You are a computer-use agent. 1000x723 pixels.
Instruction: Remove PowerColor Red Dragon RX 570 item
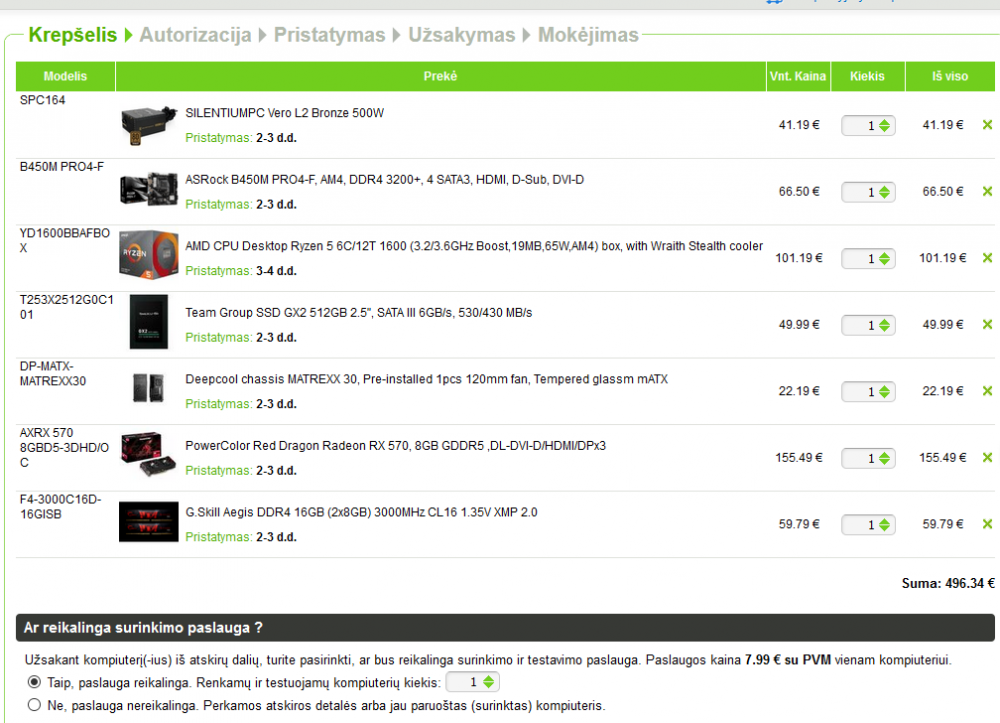pyautogui.click(x=987, y=457)
